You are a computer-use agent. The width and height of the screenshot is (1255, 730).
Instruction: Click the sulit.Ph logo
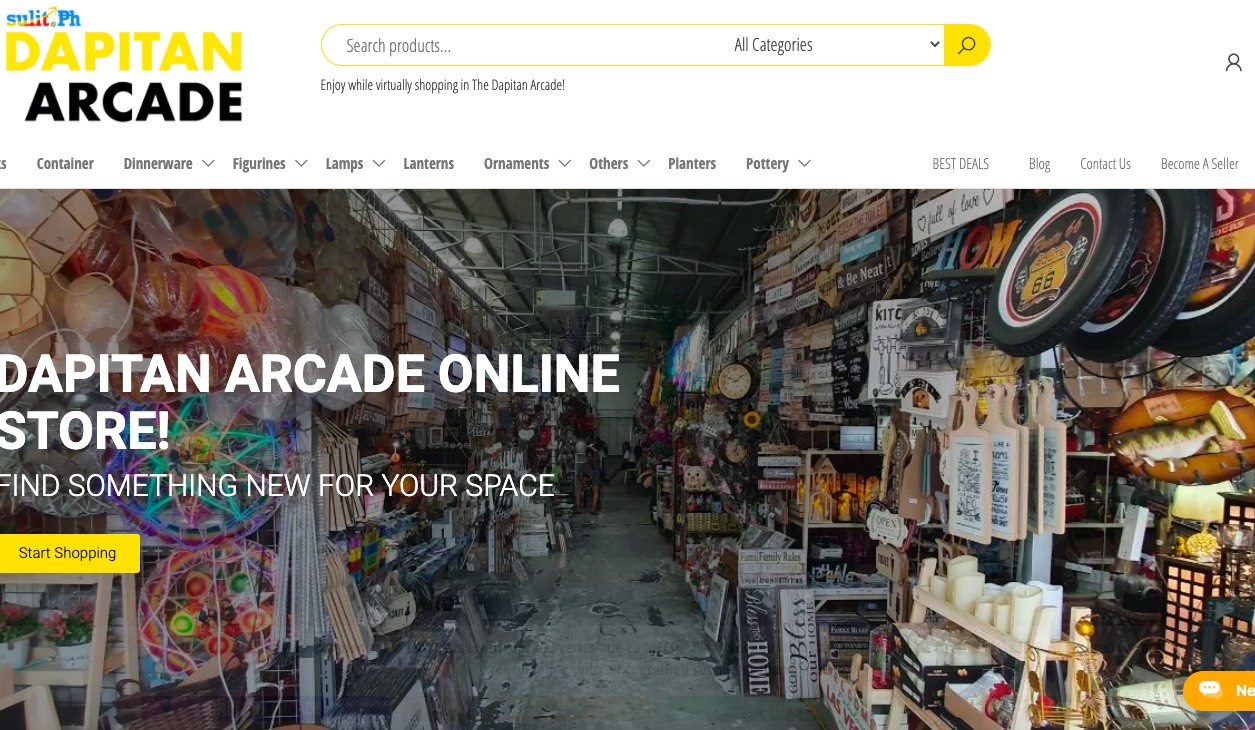[43, 16]
